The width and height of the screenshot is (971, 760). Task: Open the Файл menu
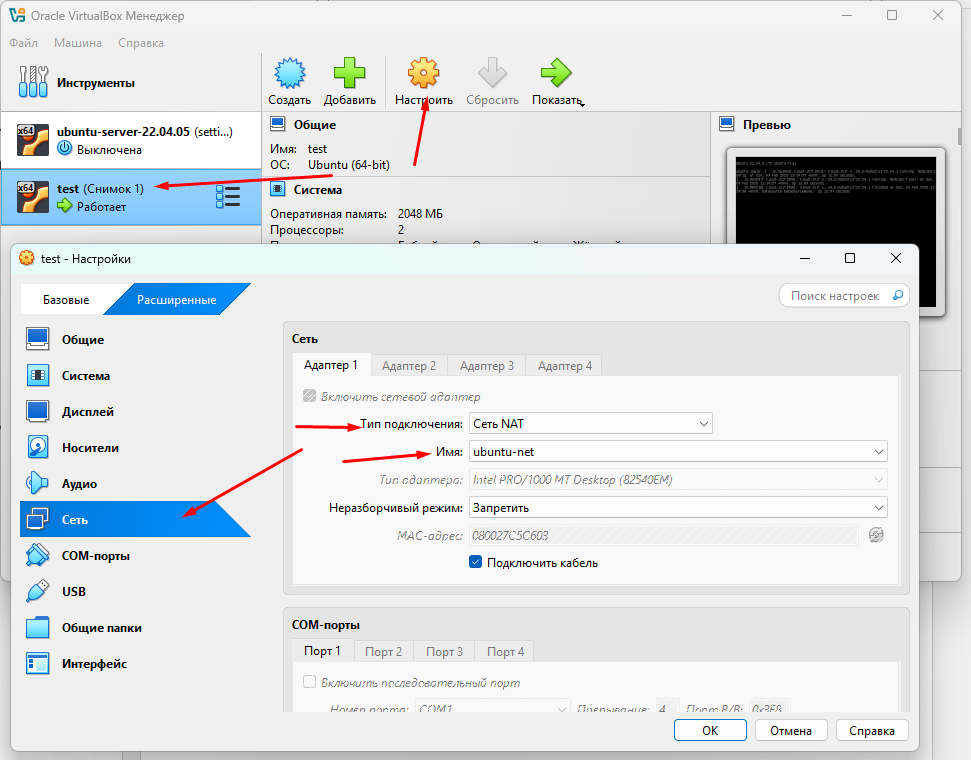click(24, 43)
